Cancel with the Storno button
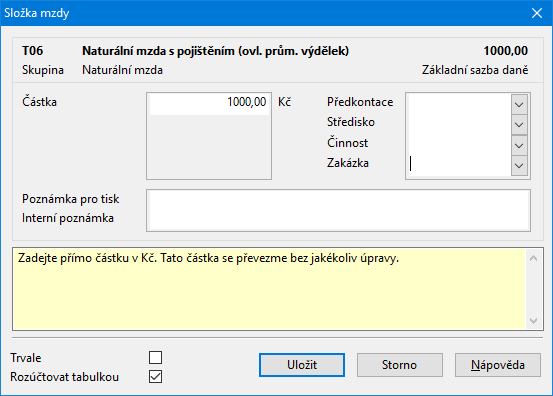 400,365
